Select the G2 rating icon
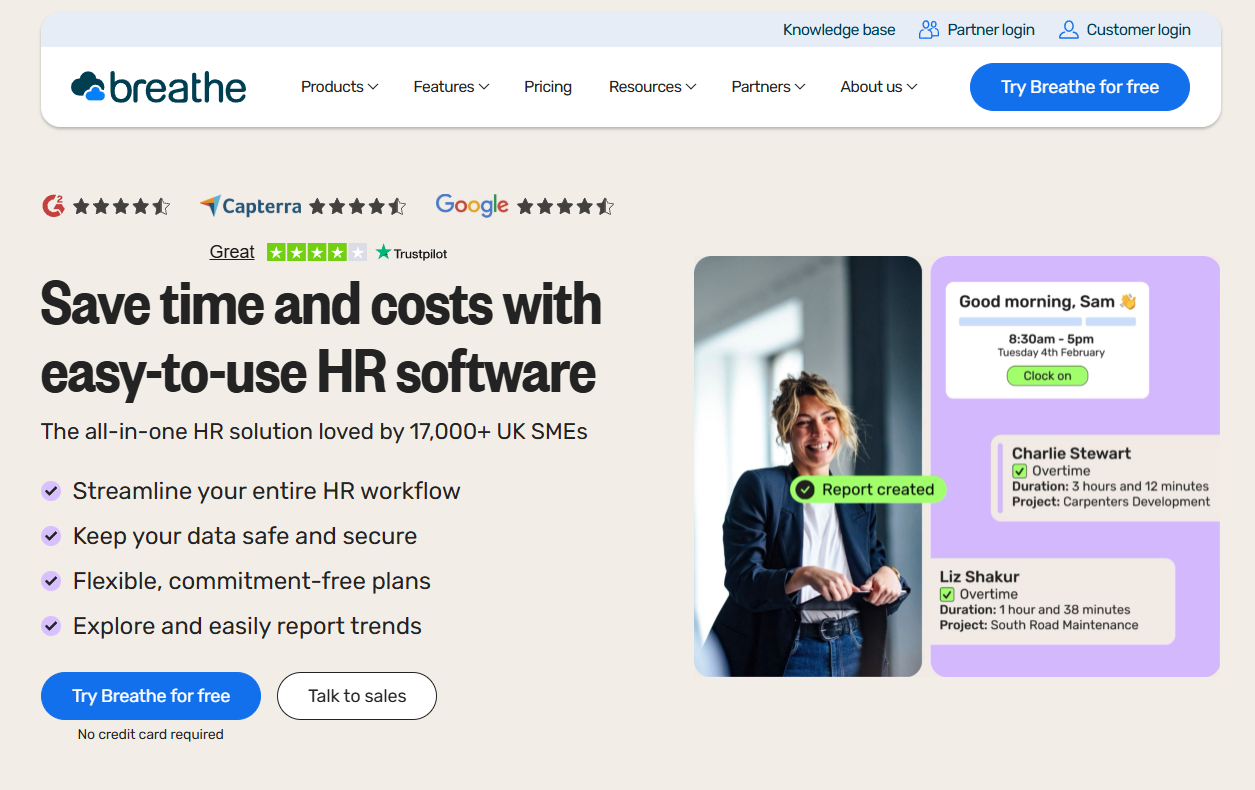1255x790 pixels. [52, 206]
